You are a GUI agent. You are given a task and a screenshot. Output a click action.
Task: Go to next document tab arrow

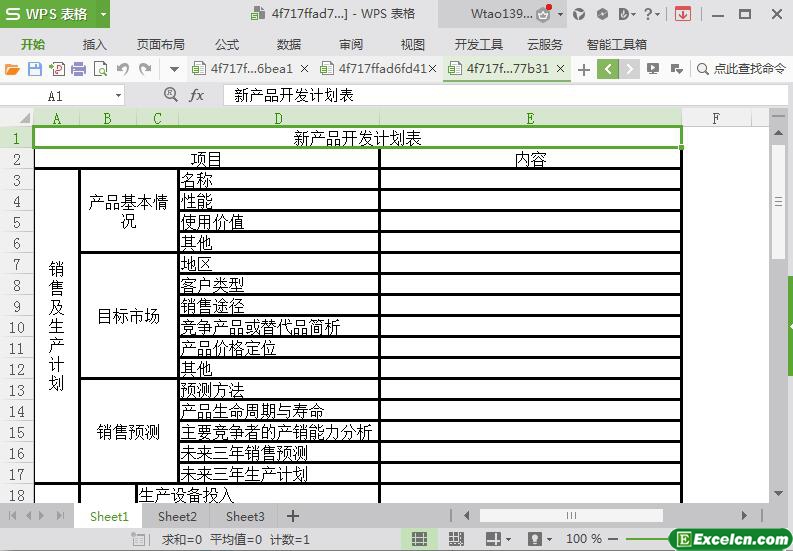coord(629,69)
